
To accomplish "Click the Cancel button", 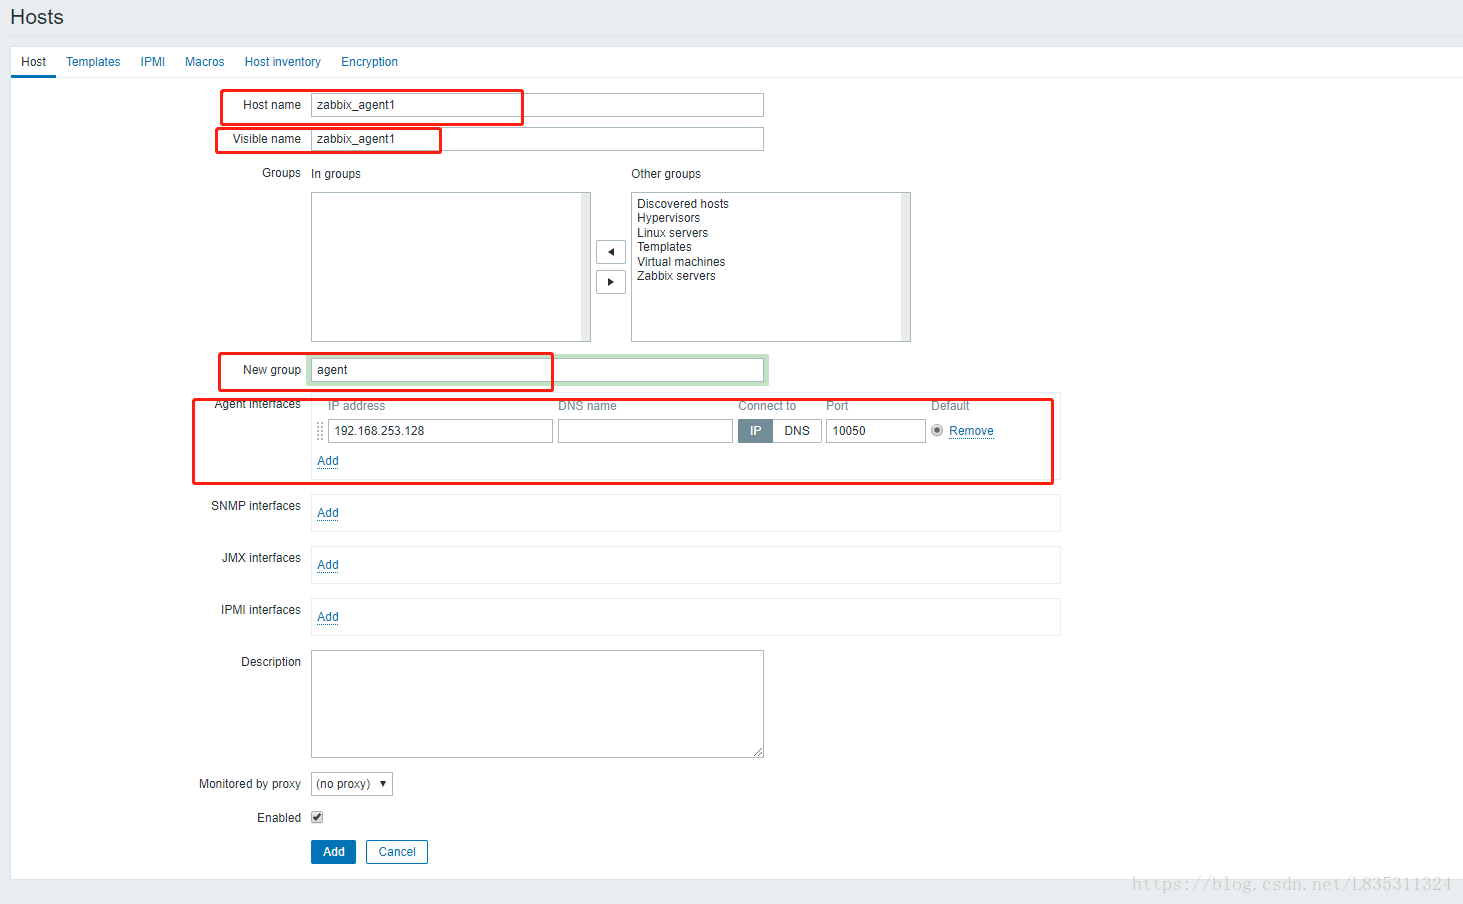I will [x=397, y=852].
